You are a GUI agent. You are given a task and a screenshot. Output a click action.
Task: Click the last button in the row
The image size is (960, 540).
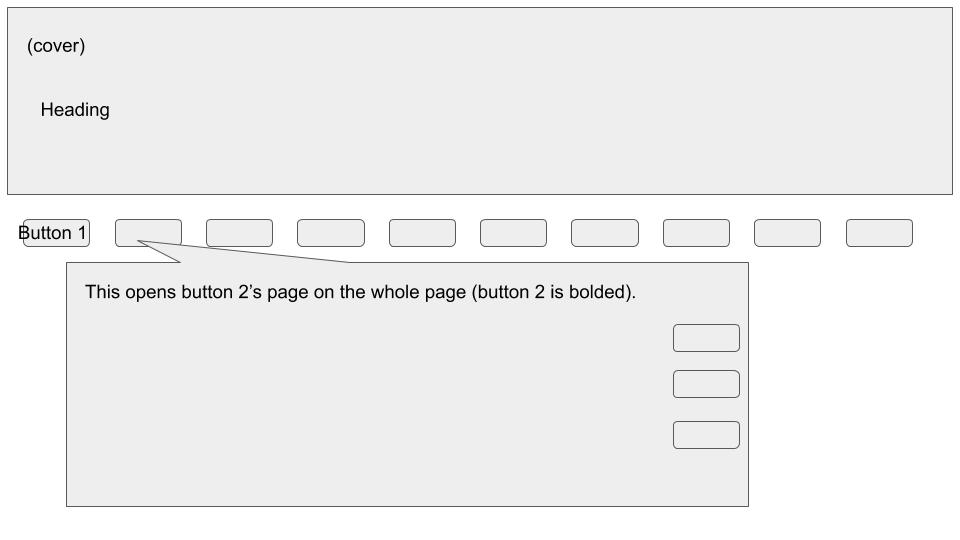[879, 233]
